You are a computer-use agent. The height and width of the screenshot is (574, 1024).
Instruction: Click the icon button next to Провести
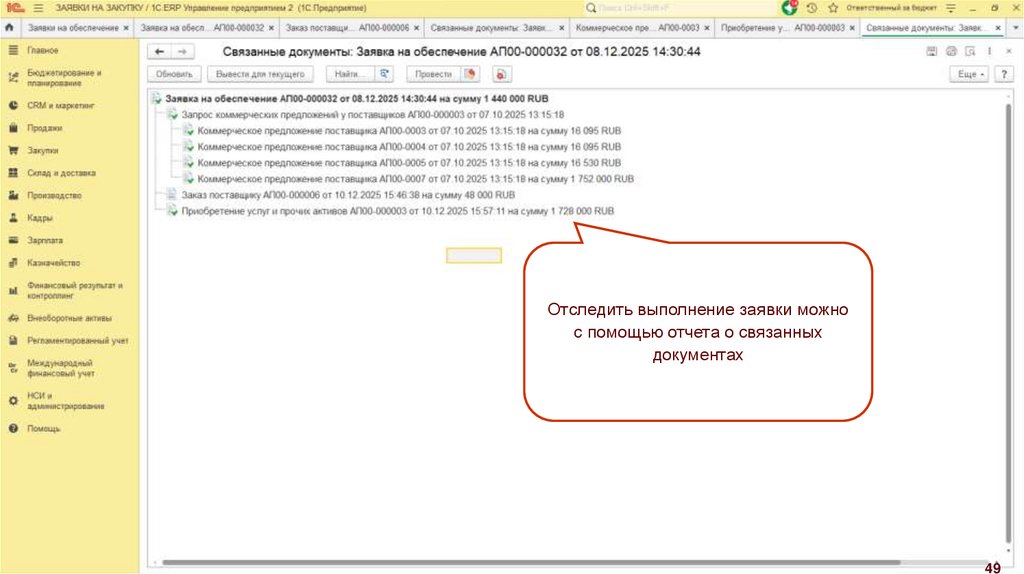point(470,74)
